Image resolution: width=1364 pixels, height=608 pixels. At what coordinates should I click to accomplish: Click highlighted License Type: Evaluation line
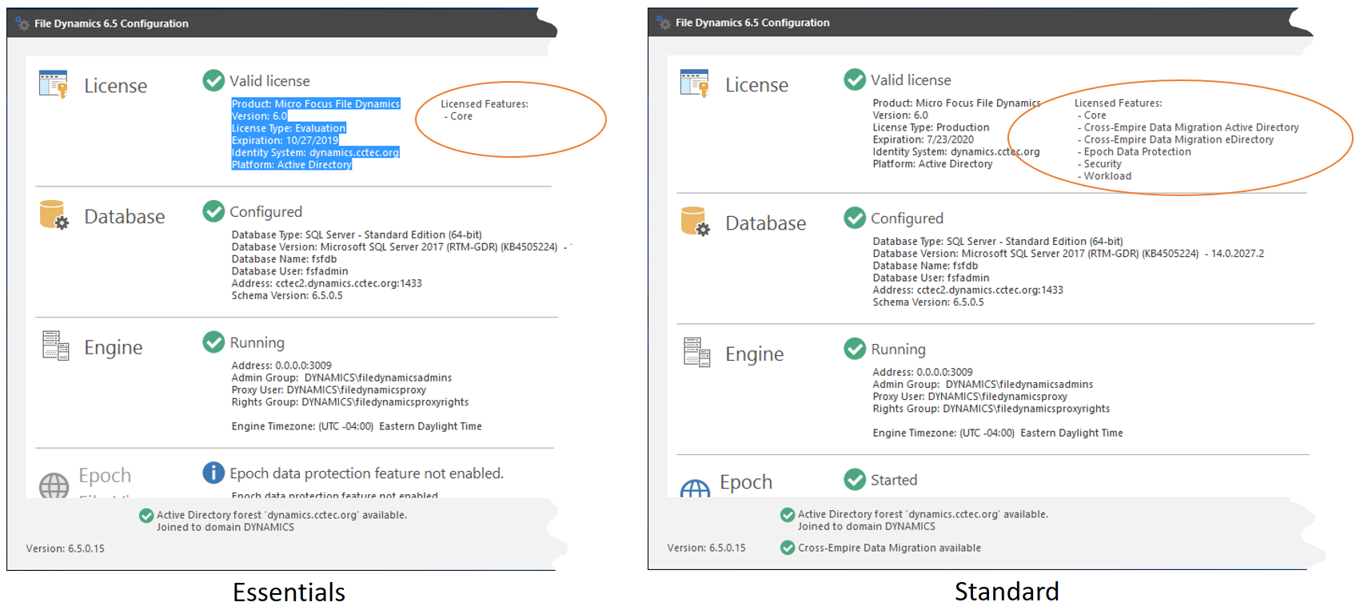[289, 128]
